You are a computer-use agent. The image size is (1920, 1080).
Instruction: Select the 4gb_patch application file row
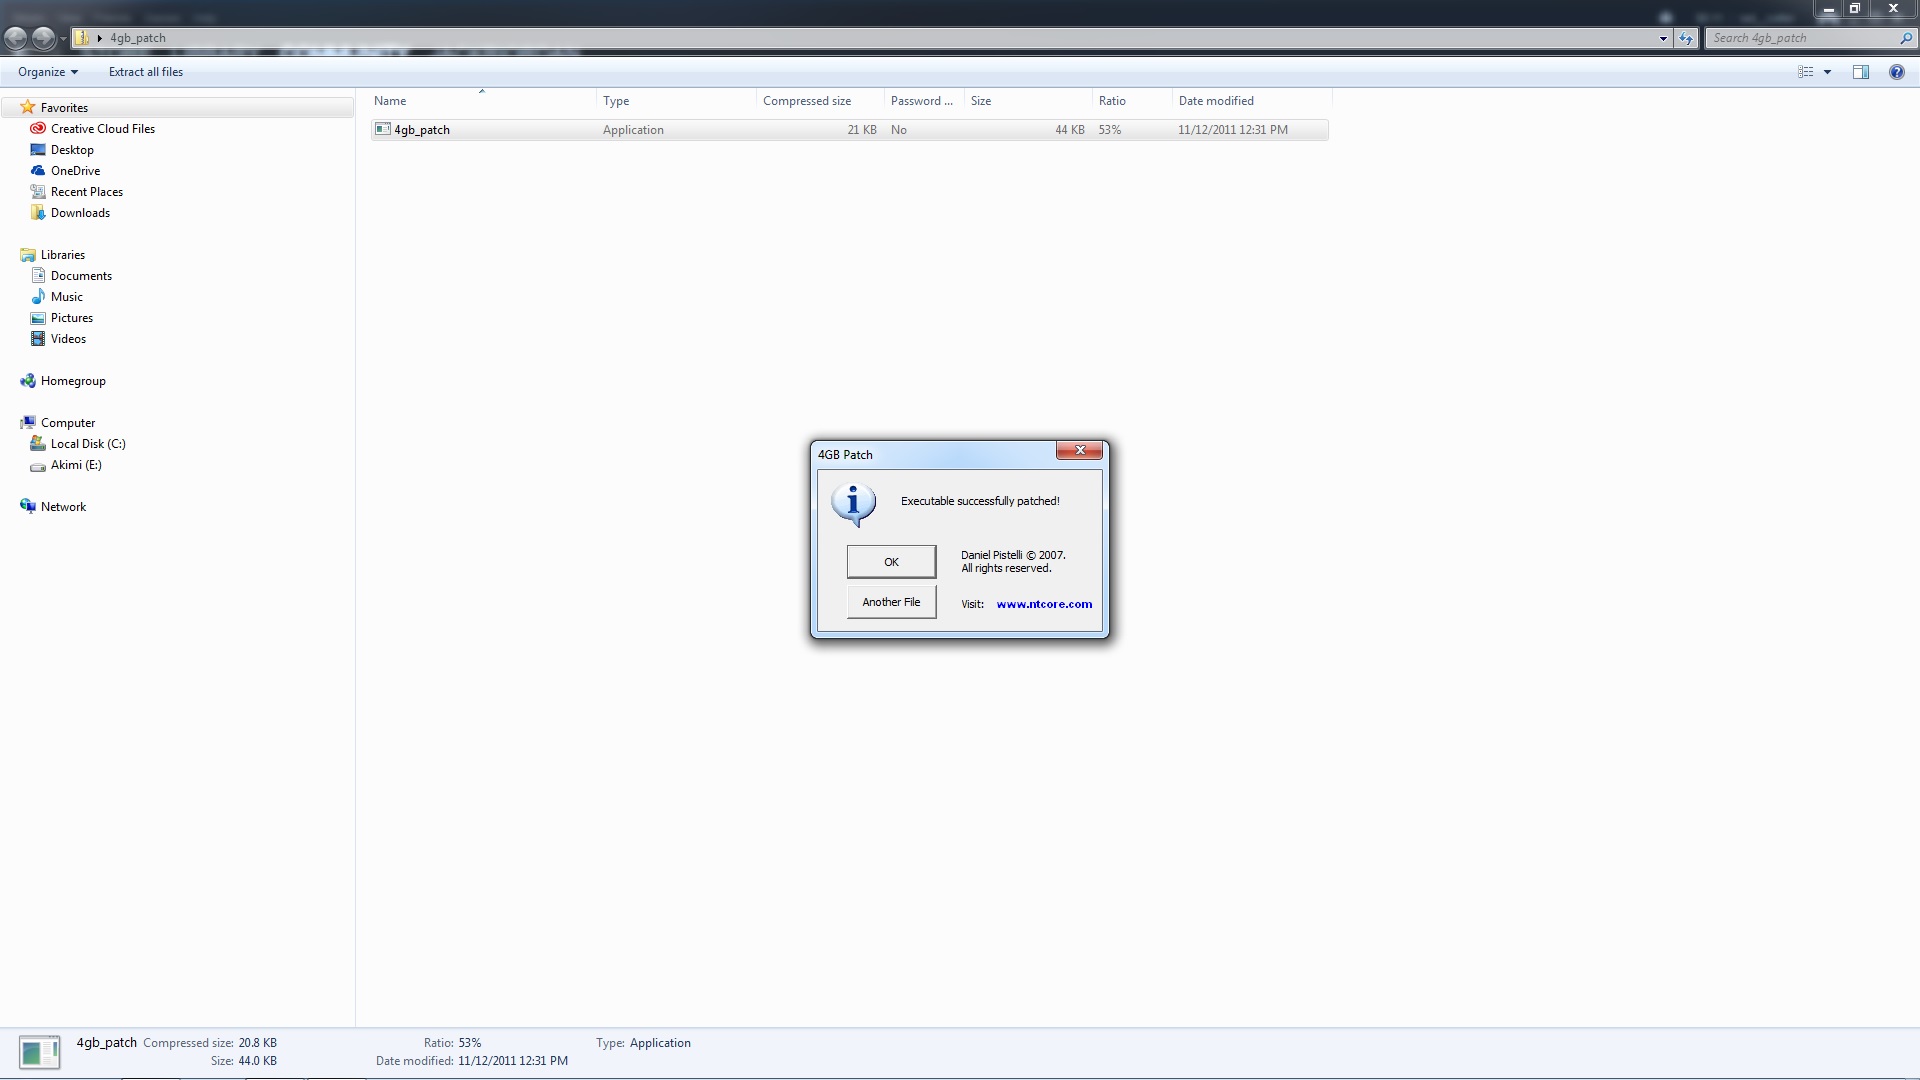[x=422, y=130]
